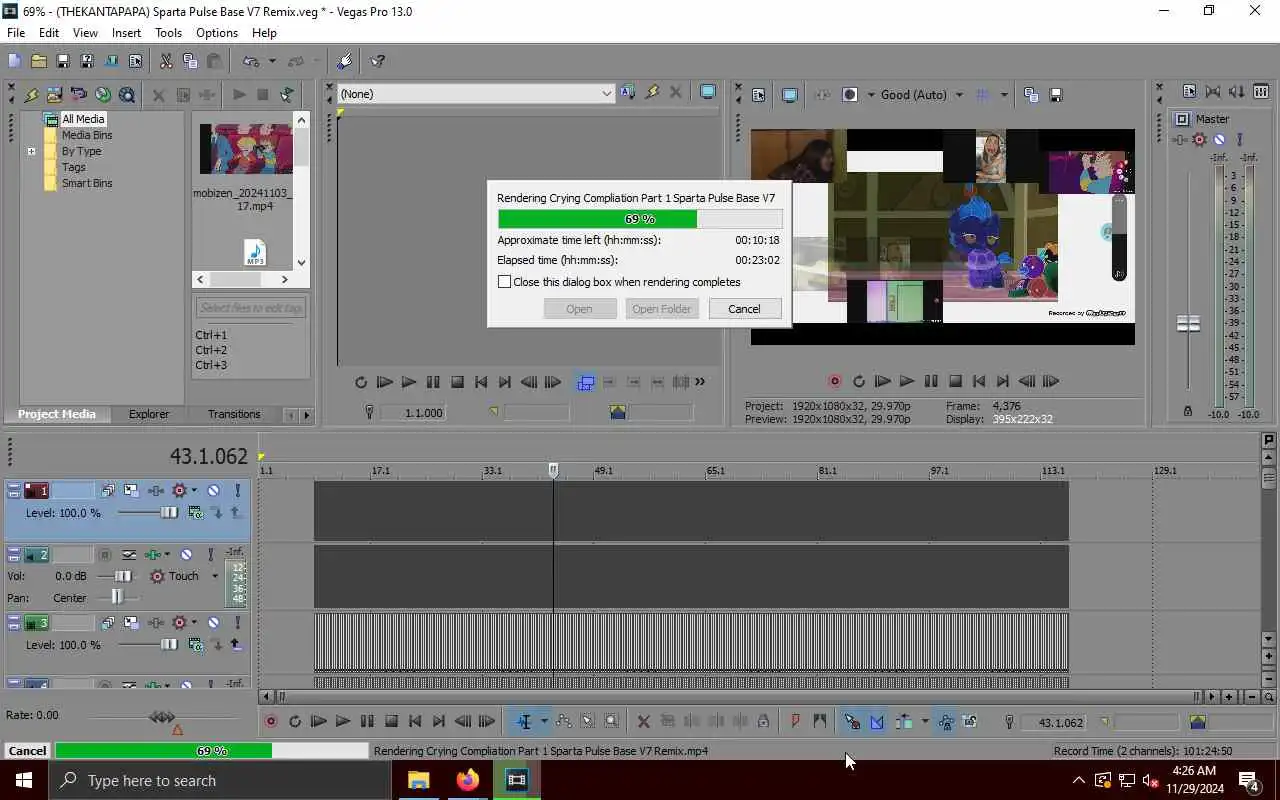Click the New project icon
Viewport: 1280px width, 800px height.
tap(14, 61)
